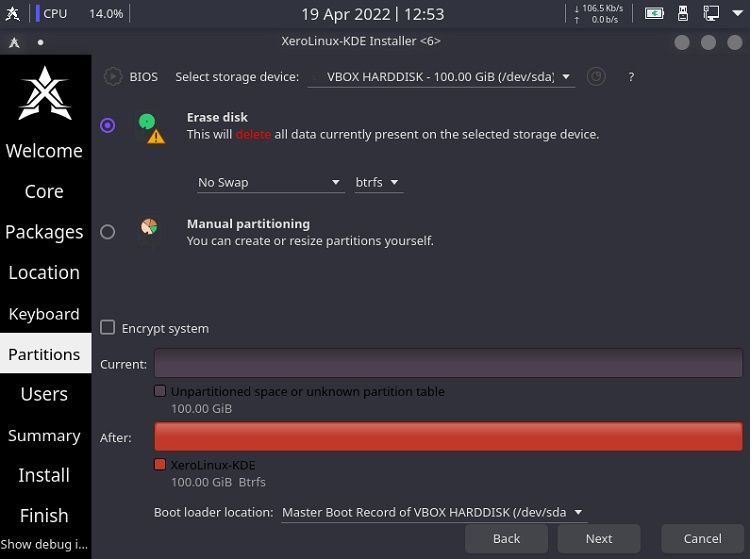Enable the Encrypt system checkbox
The width and height of the screenshot is (752, 559).
click(x=107, y=328)
